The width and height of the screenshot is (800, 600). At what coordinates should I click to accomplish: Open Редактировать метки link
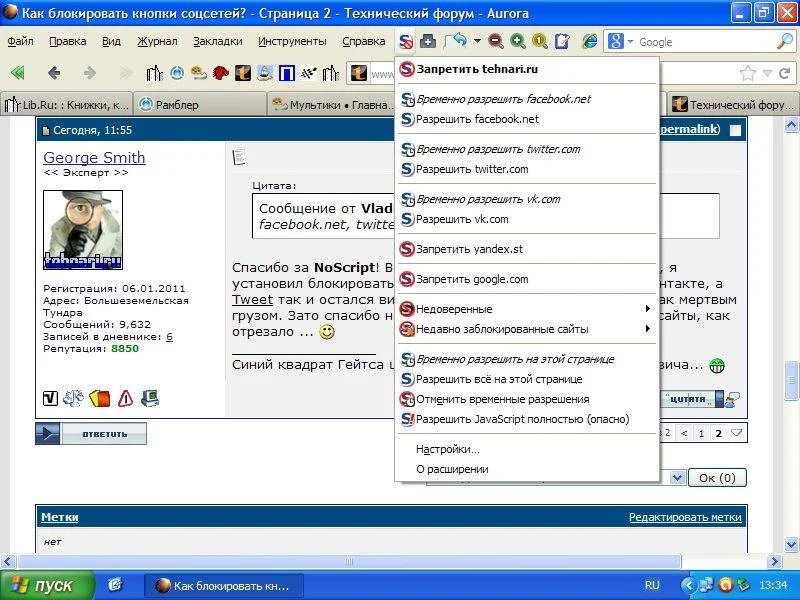click(685, 517)
